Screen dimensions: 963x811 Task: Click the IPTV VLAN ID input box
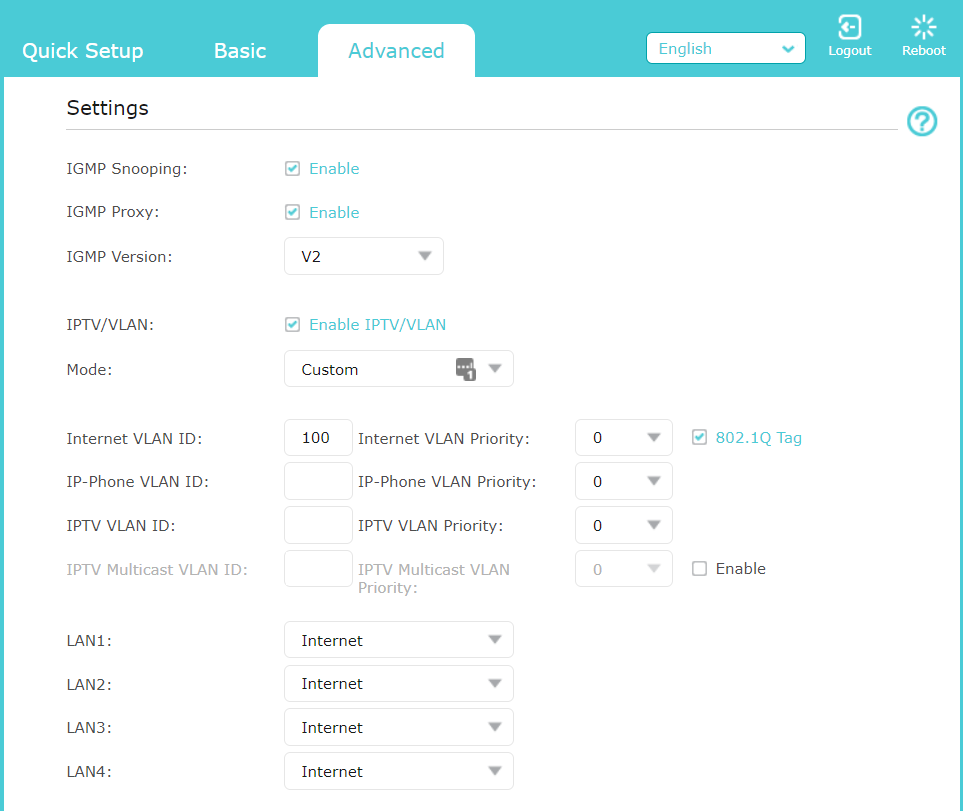318,525
